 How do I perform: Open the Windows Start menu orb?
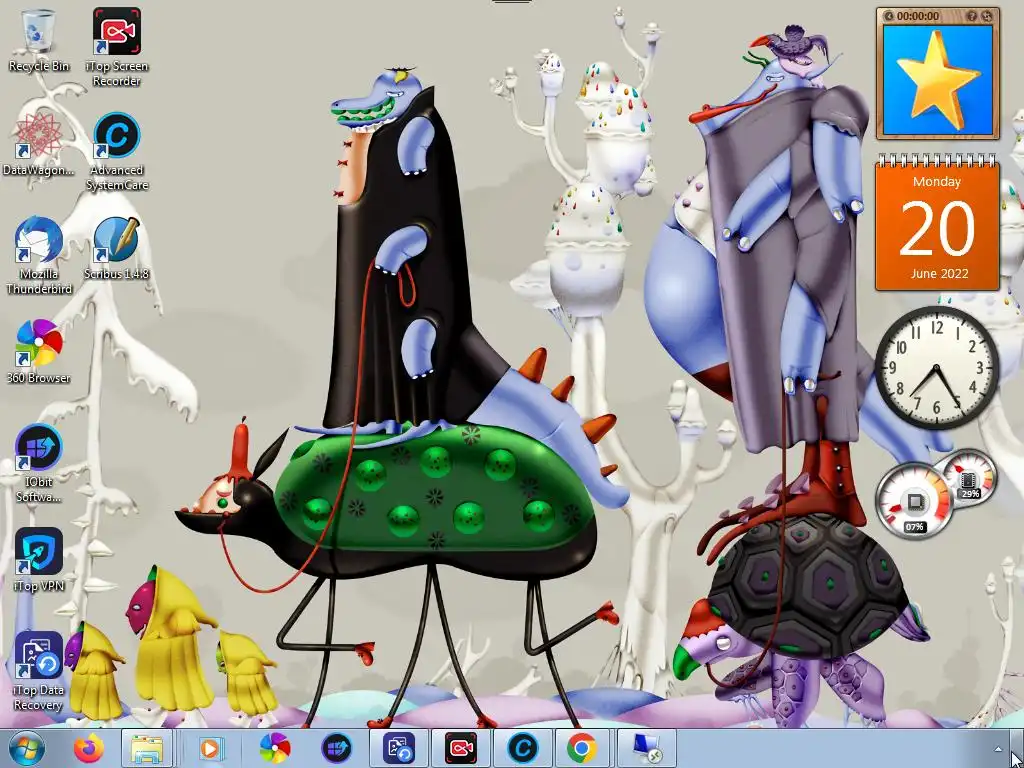(x=27, y=748)
